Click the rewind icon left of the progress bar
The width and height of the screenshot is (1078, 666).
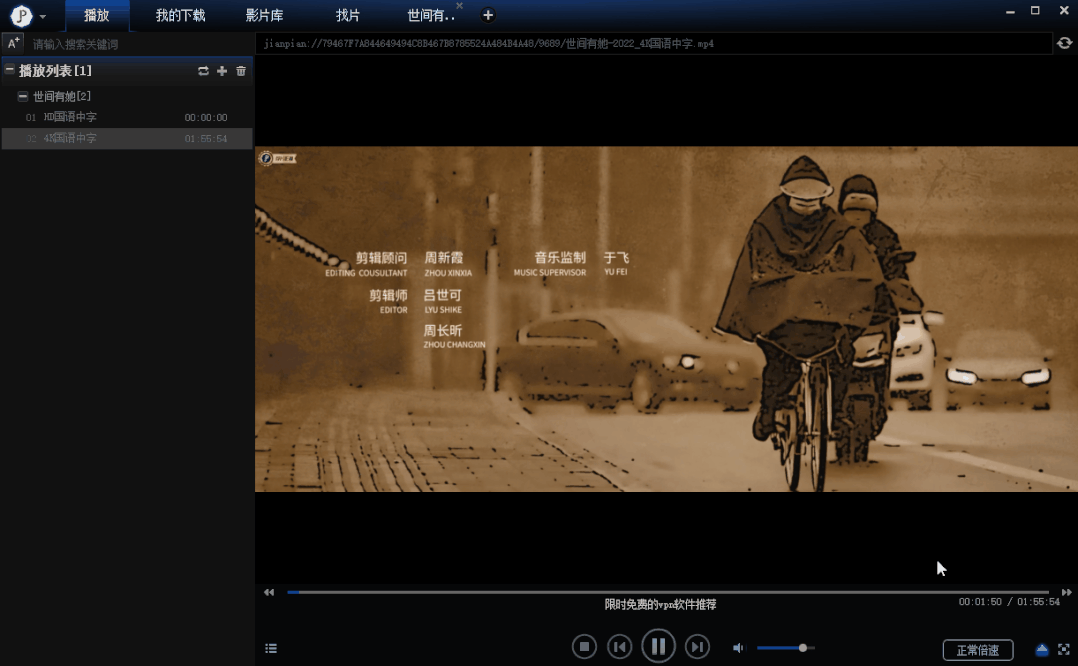point(269,592)
